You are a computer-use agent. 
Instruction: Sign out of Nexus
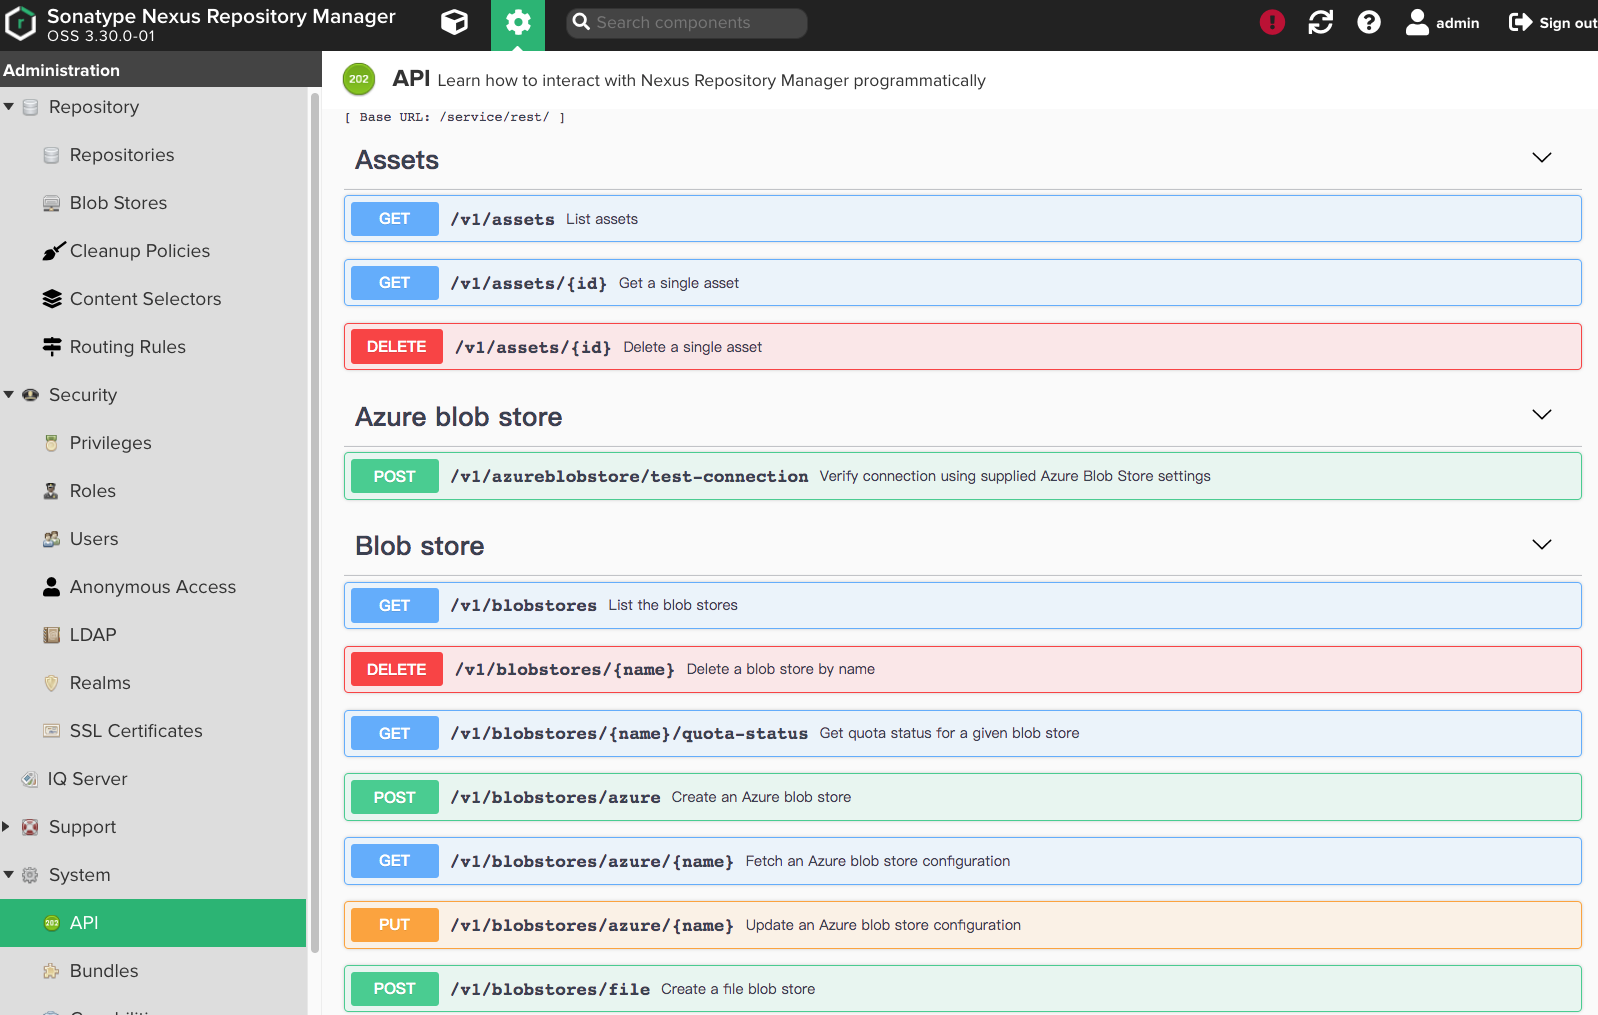(x=1552, y=22)
